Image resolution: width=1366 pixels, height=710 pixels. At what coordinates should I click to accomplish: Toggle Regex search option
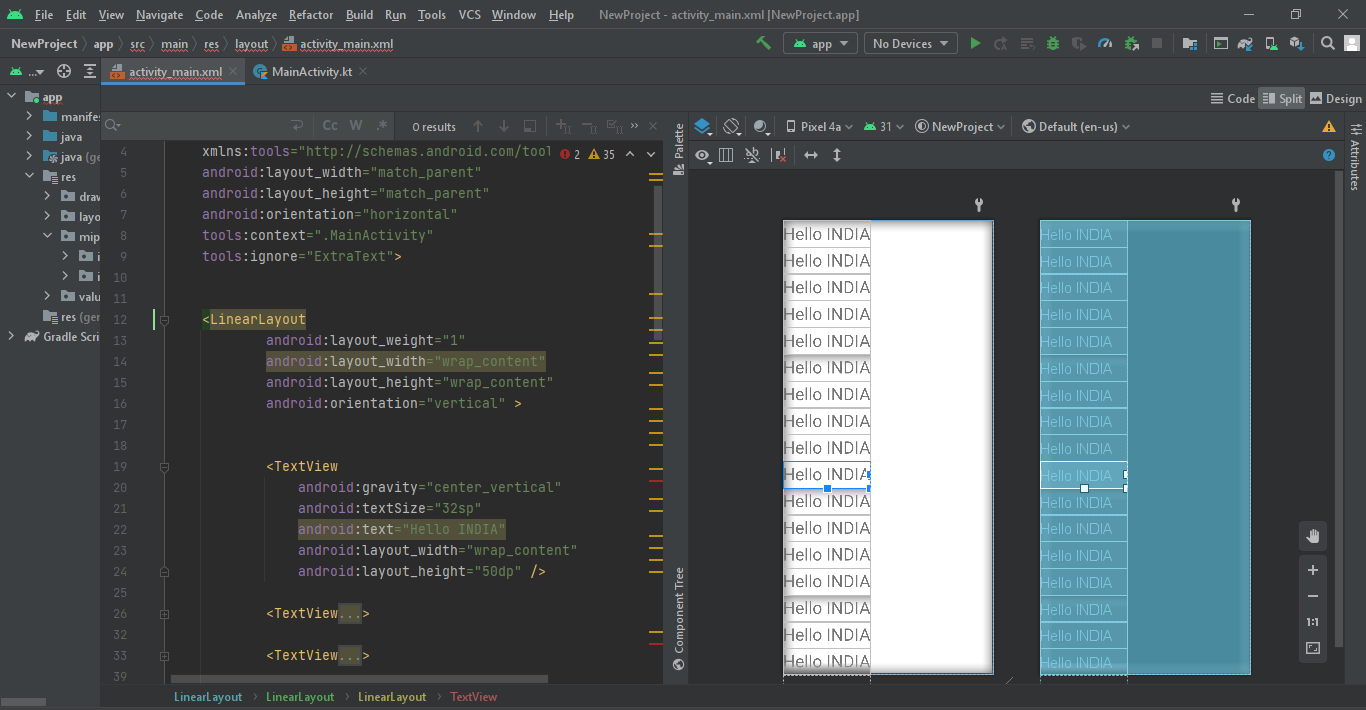(x=382, y=126)
